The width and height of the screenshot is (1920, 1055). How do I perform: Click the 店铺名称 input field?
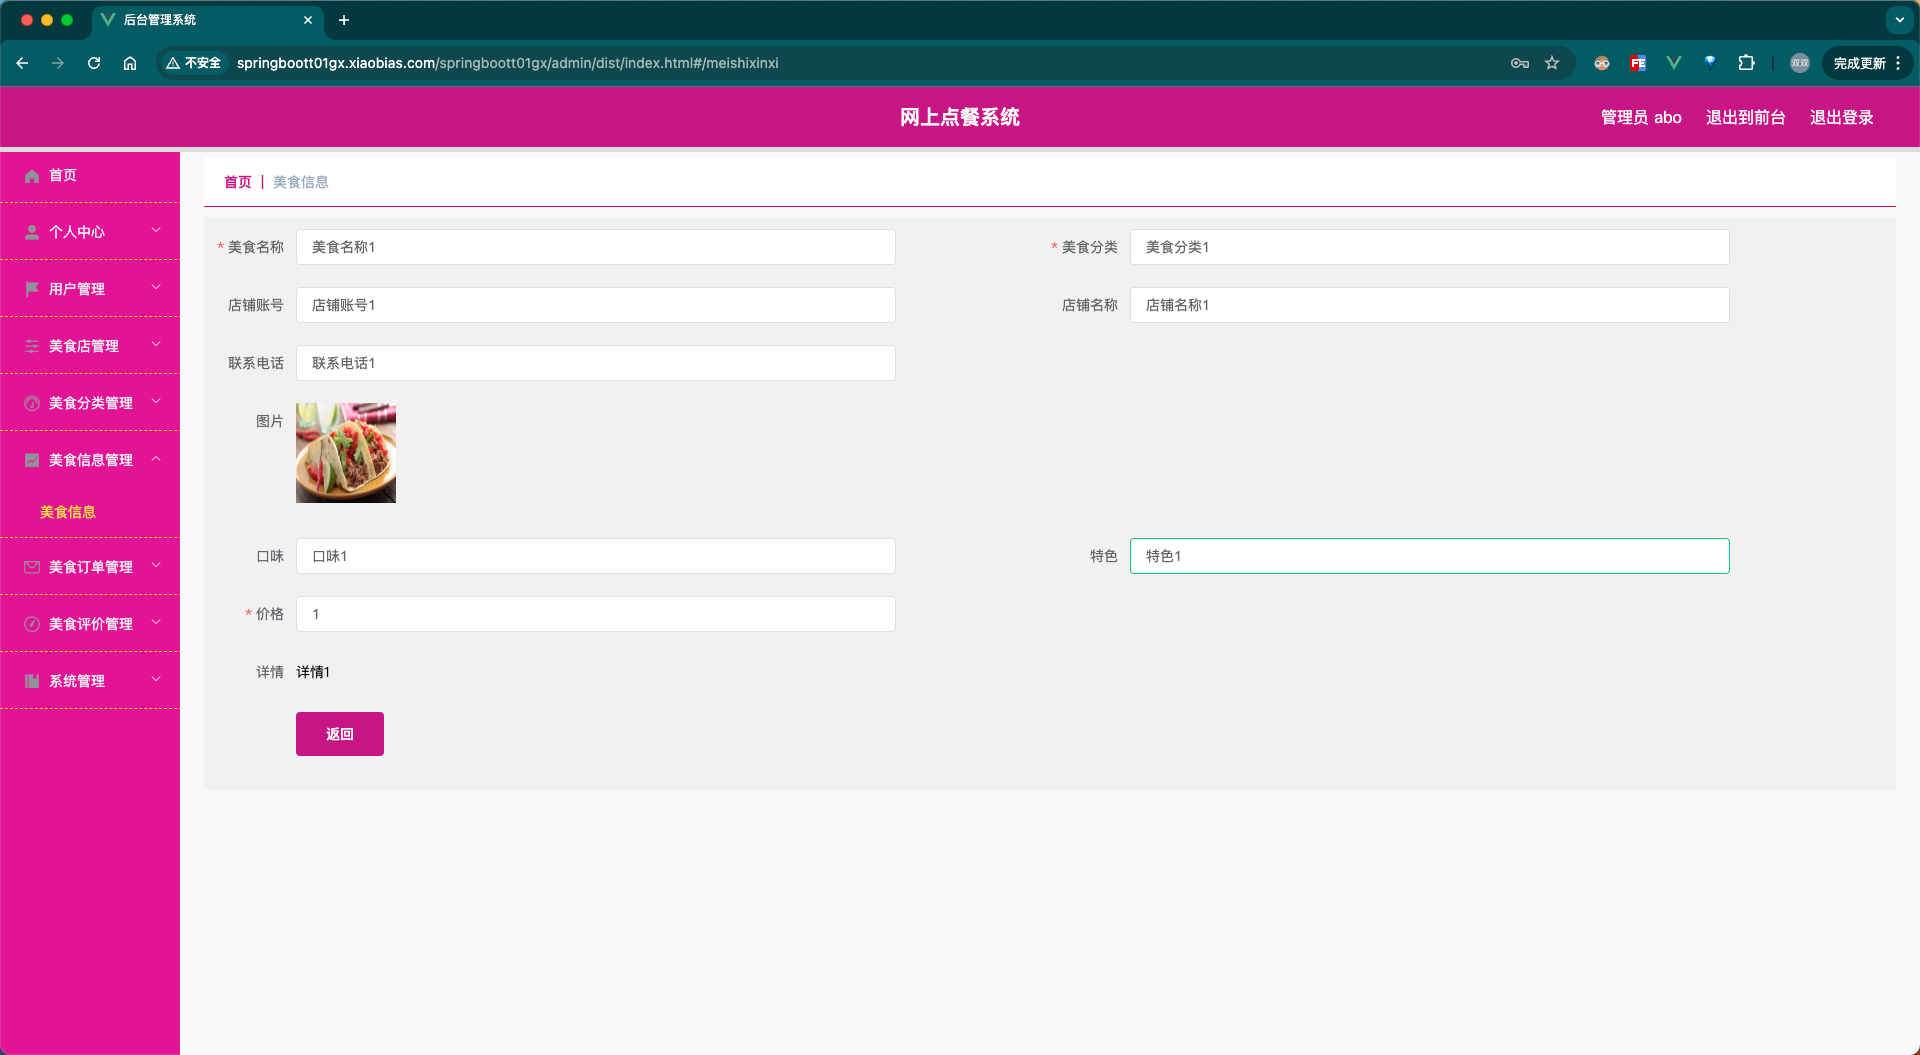pyautogui.click(x=1430, y=305)
